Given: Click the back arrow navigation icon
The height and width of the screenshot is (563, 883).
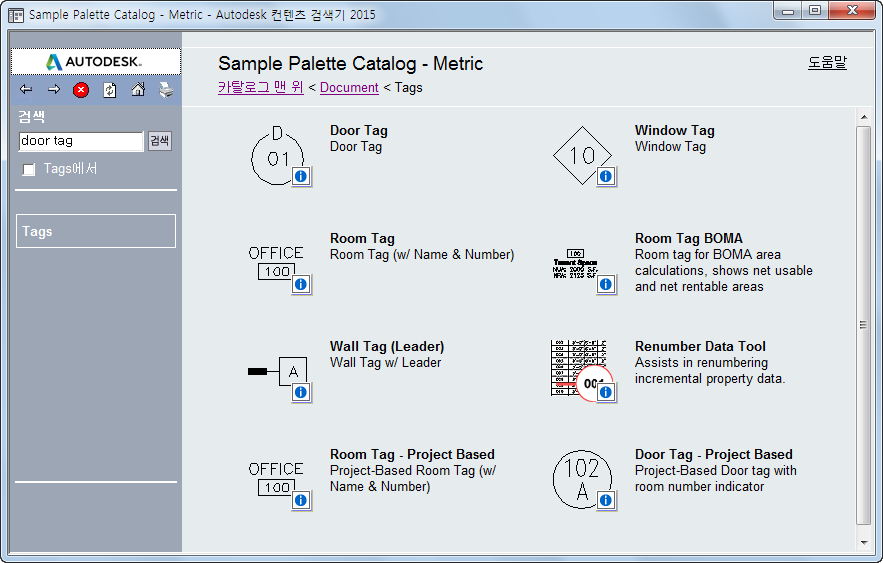Looking at the screenshot, I should pyautogui.click(x=26, y=90).
